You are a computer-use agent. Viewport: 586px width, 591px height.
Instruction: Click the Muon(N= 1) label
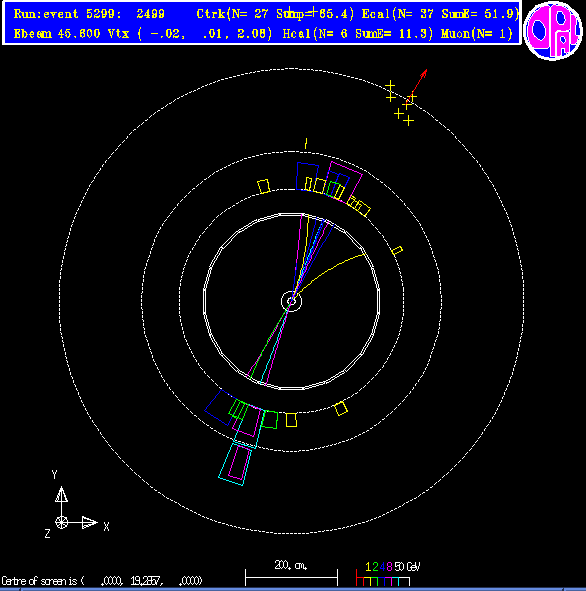click(x=477, y=34)
